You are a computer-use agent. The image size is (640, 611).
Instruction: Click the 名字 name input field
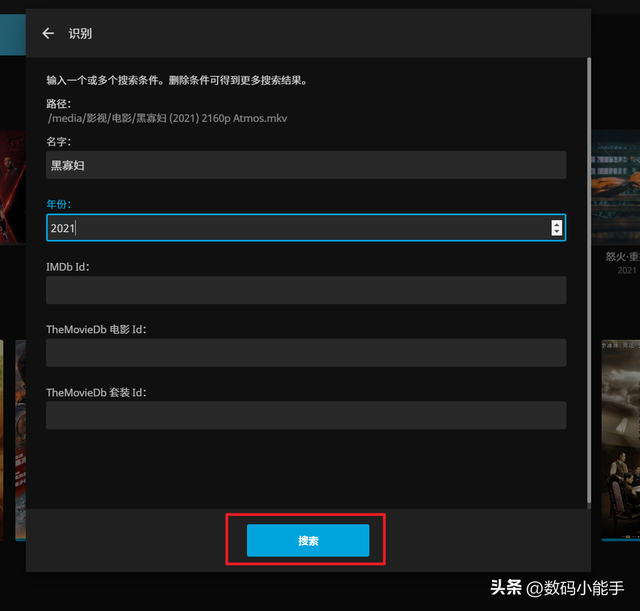(x=306, y=165)
